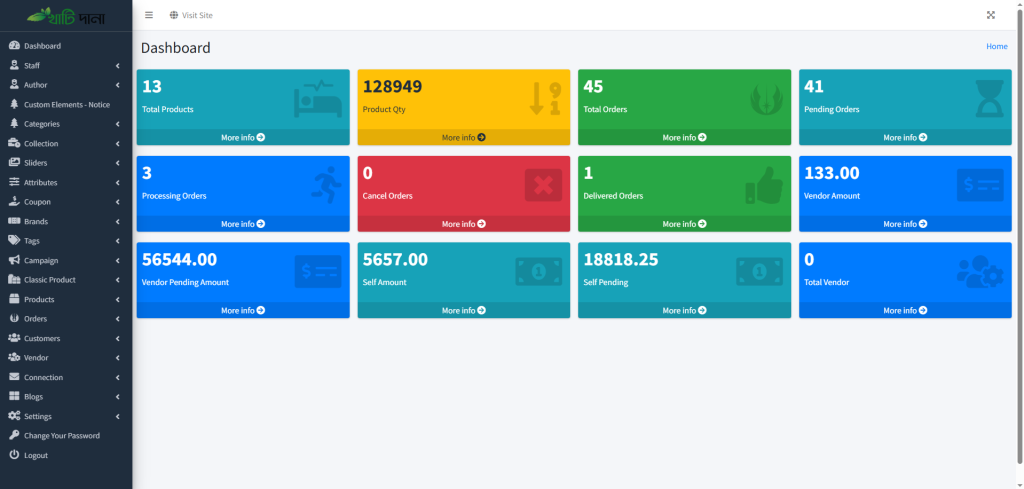The width and height of the screenshot is (1024, 489).
Task: Click the power icon next to Logout
Action: point(14,455)
